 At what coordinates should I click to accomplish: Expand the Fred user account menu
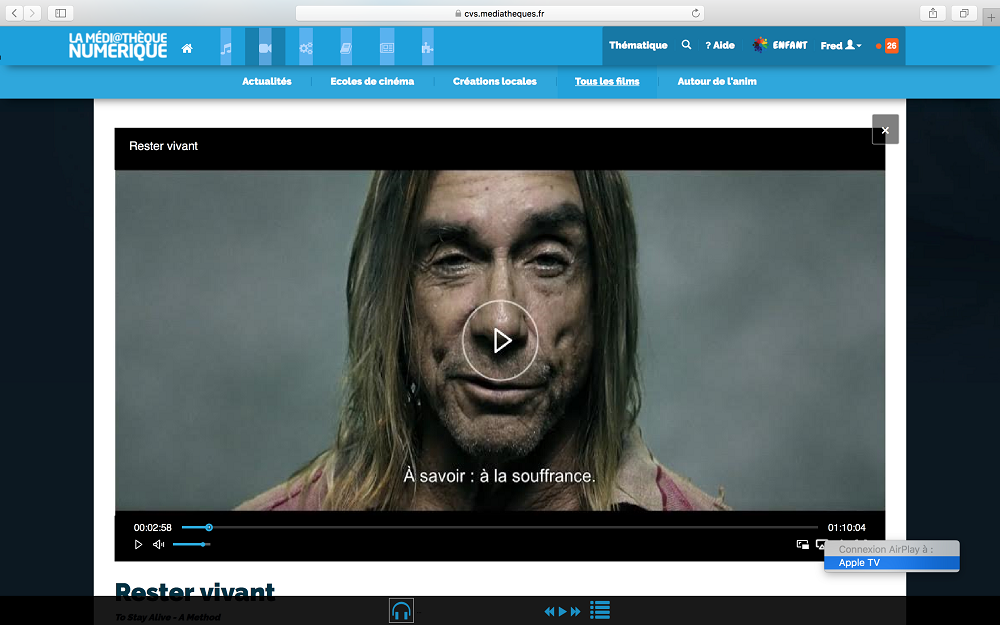(x=841, y=45)
